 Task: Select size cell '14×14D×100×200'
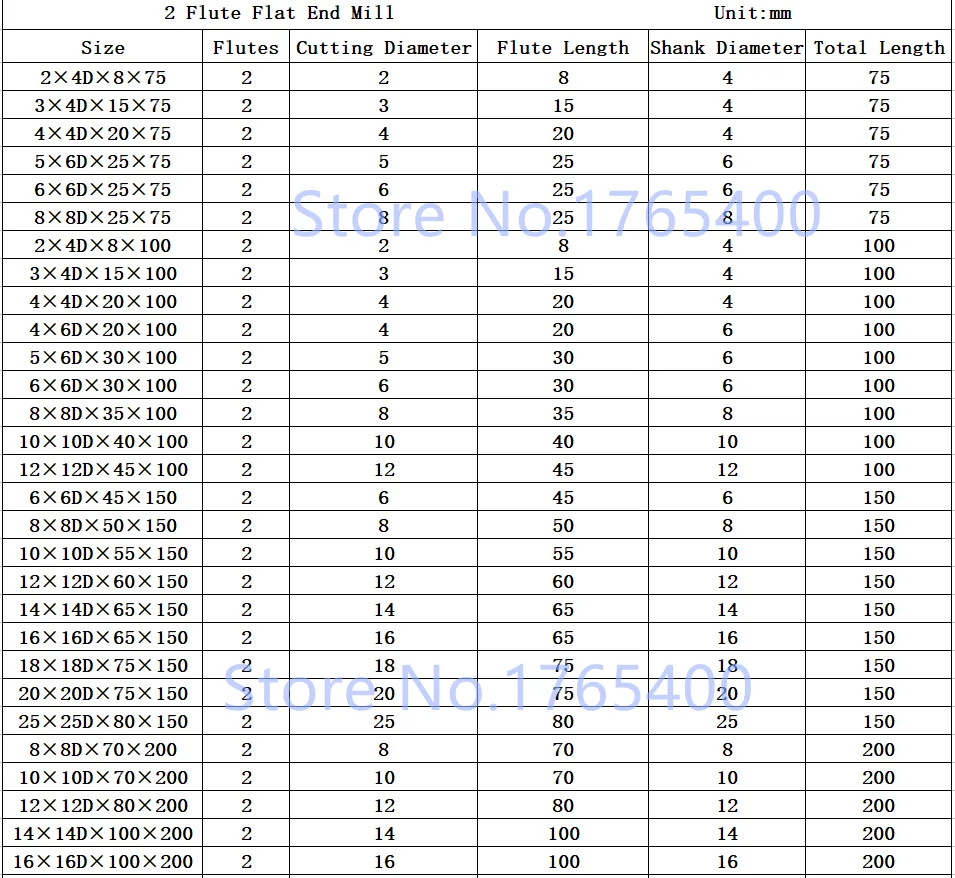(x=102, y=834)
